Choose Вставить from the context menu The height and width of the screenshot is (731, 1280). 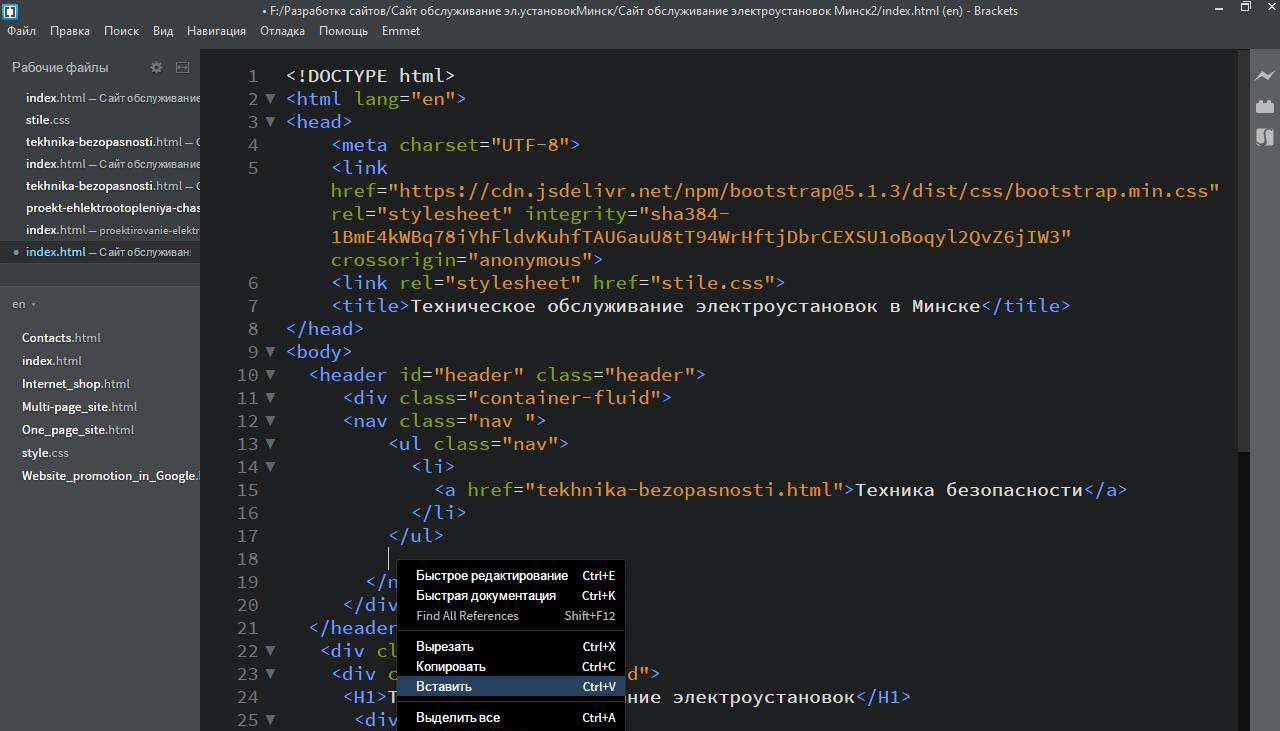[444, 687]
